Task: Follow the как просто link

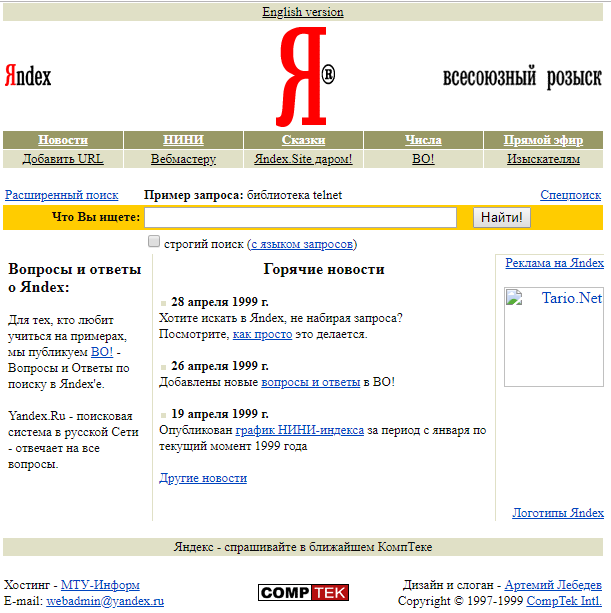Action: point(262,334)
